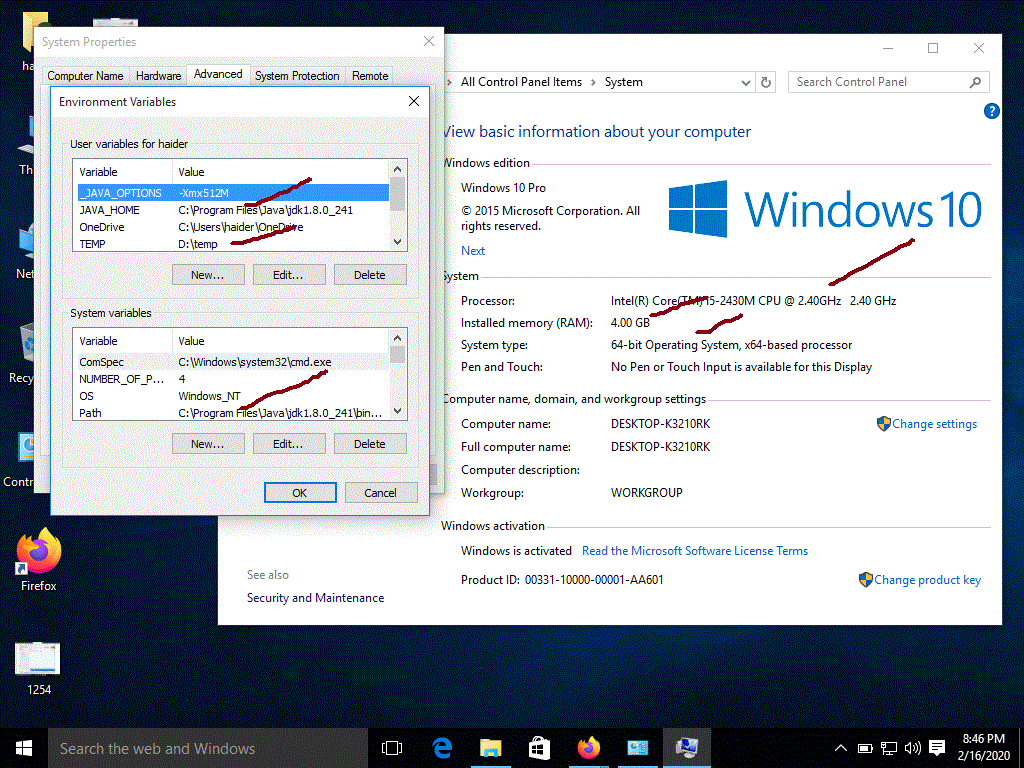Screen dimensions: 1024x768
Task: Check the battery status tray icon
Action: click(865, 748)
